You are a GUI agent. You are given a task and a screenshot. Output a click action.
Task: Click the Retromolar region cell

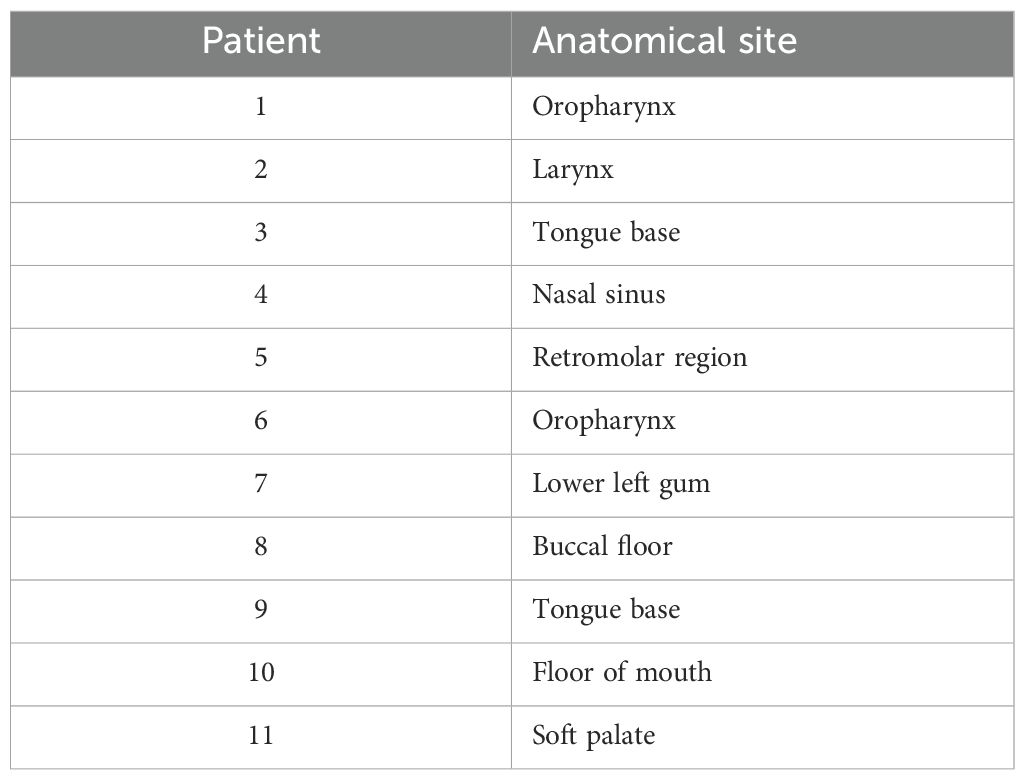[762, 359]
